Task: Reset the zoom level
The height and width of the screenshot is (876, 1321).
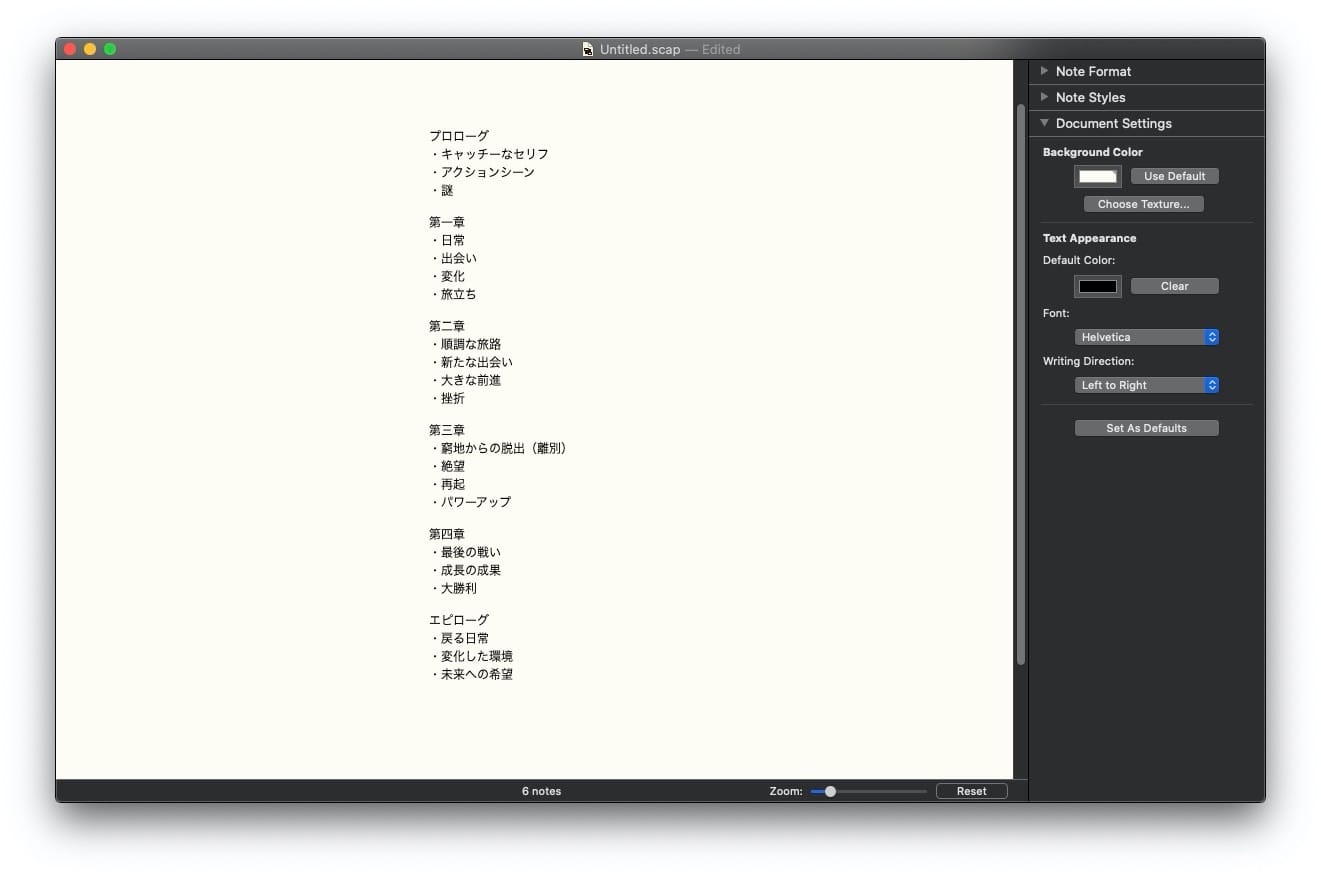Action: 971,790
